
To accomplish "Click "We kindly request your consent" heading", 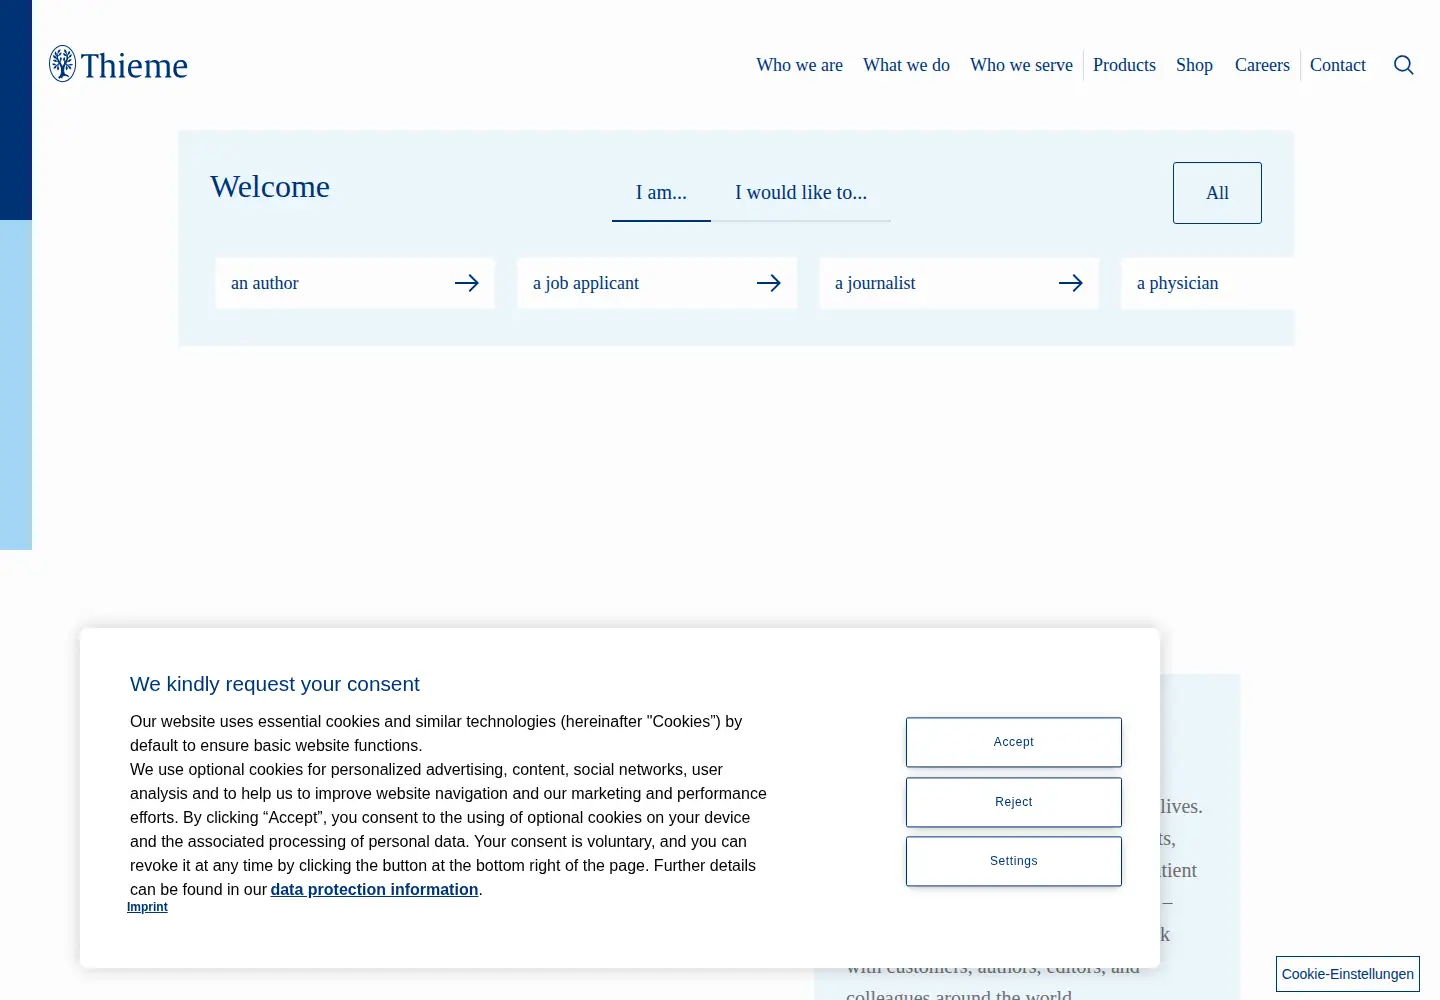I will [x=275, y=684].
